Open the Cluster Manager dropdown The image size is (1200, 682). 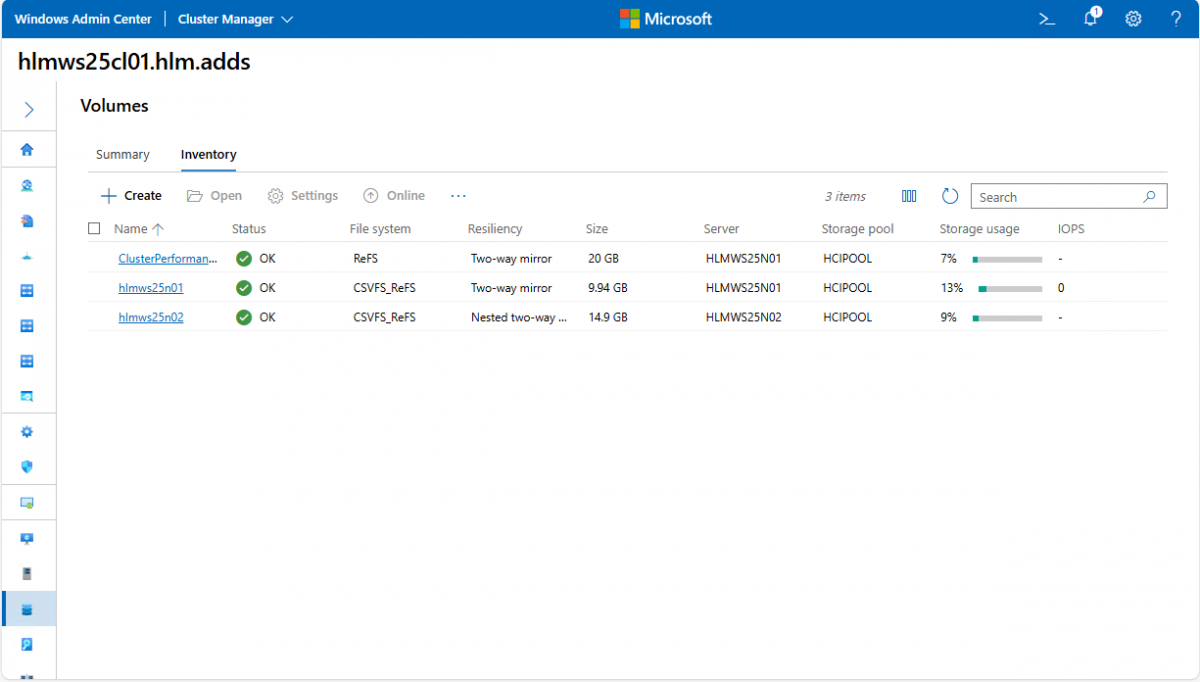pos(235,19)
